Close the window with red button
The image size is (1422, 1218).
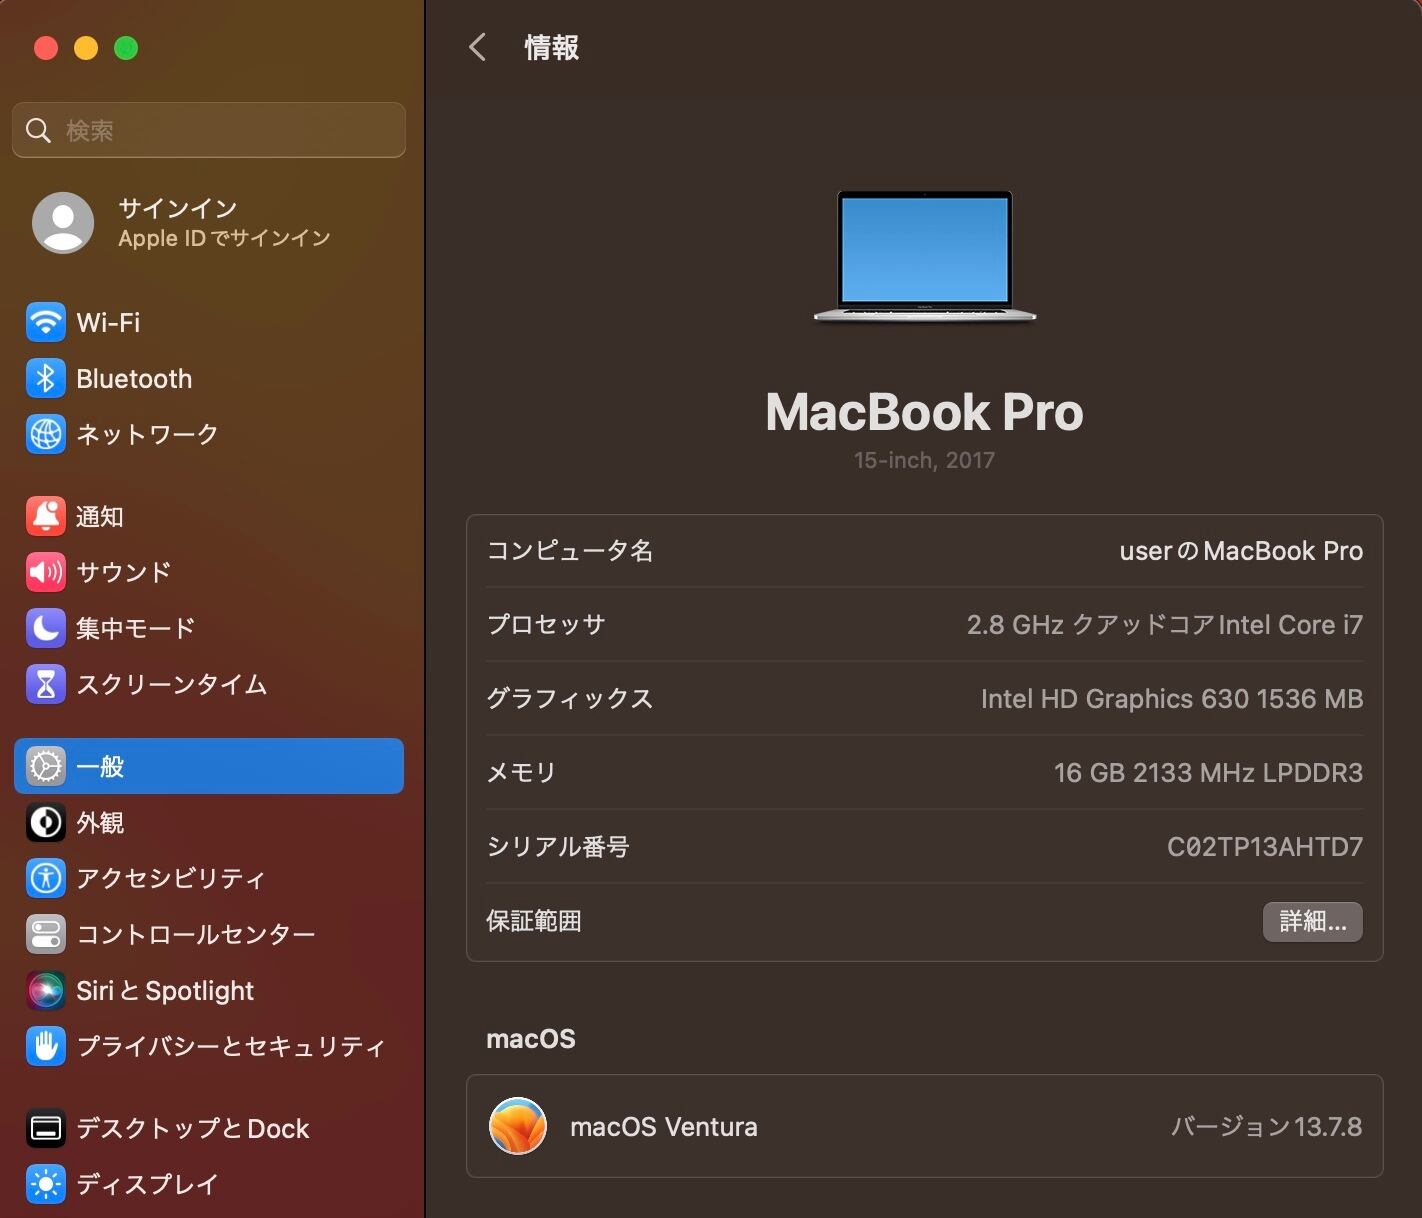click(46, 48)
